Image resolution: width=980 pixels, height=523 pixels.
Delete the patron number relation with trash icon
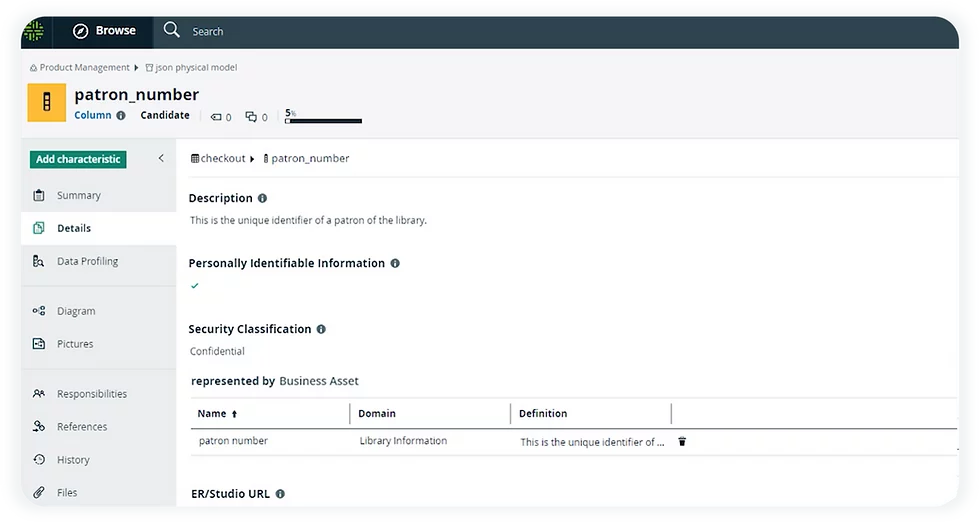[682, 442]
